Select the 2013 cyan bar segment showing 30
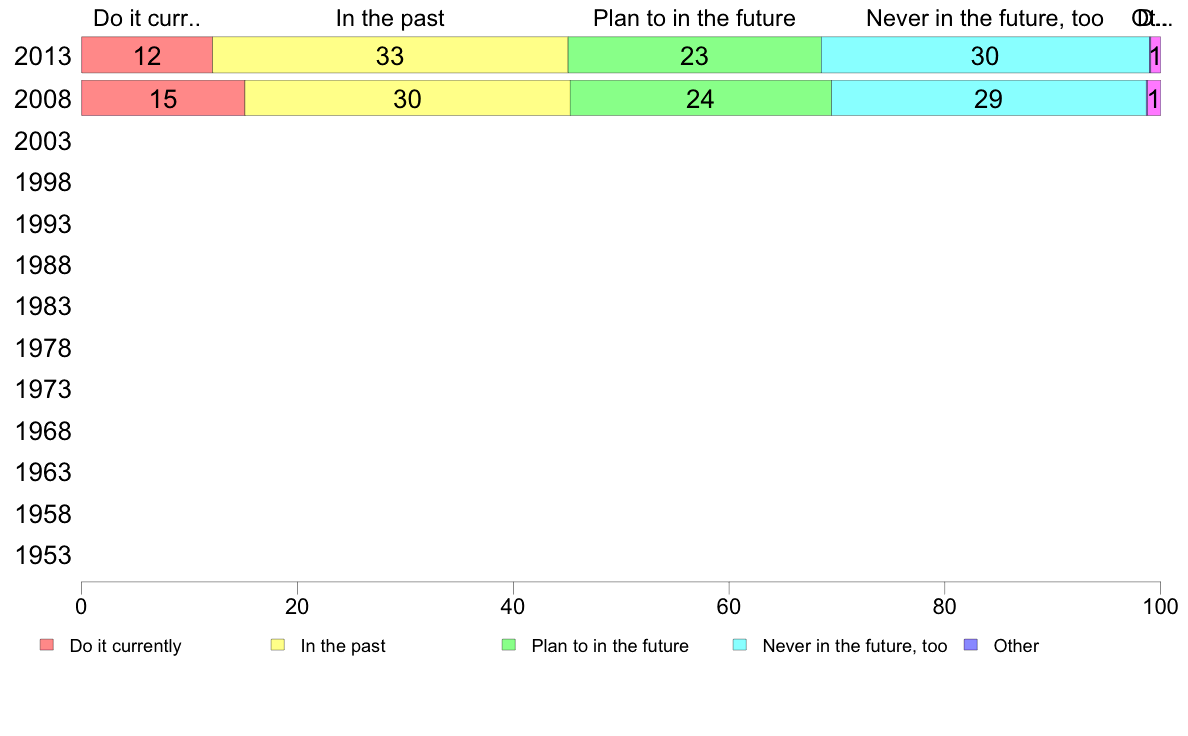Screen dimensions: 1188x736 coord(985,55)
